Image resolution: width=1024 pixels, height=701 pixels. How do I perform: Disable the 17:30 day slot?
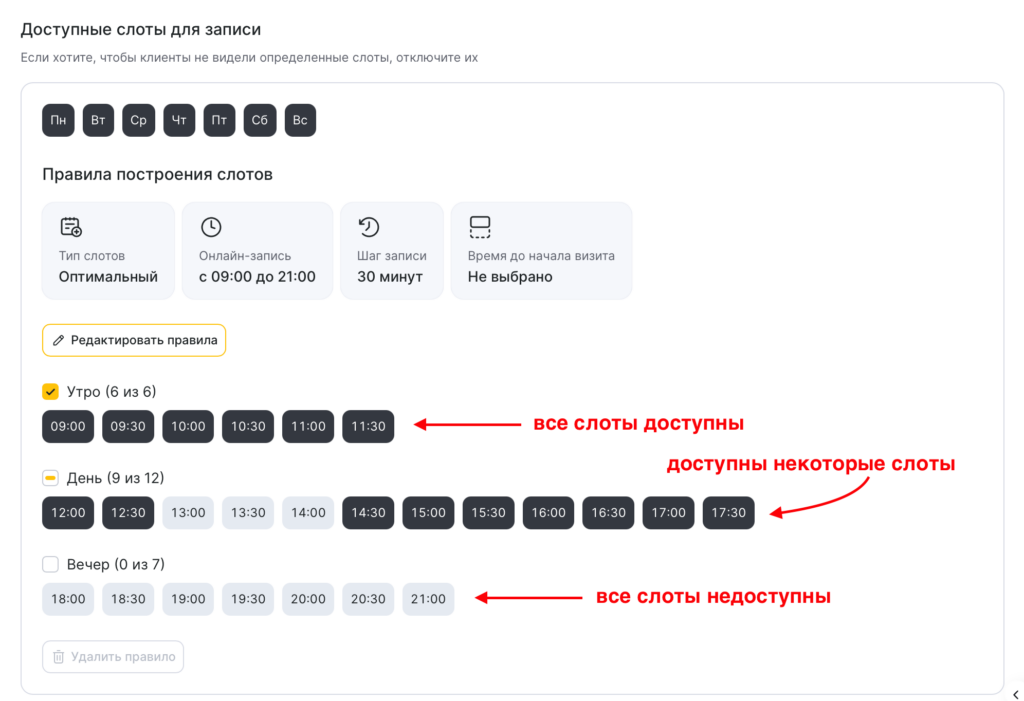728,512
